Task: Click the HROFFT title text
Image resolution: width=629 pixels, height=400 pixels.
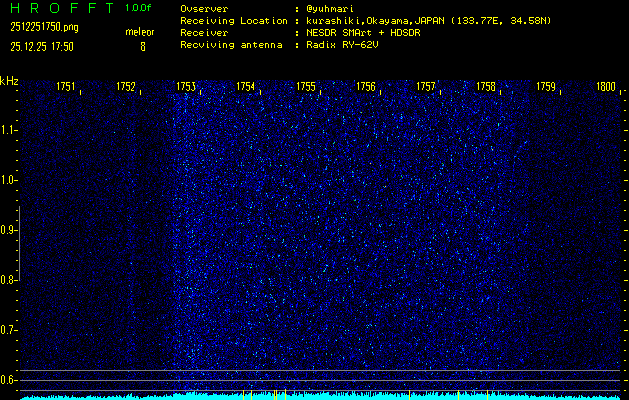Action: (x=62, y=8)
